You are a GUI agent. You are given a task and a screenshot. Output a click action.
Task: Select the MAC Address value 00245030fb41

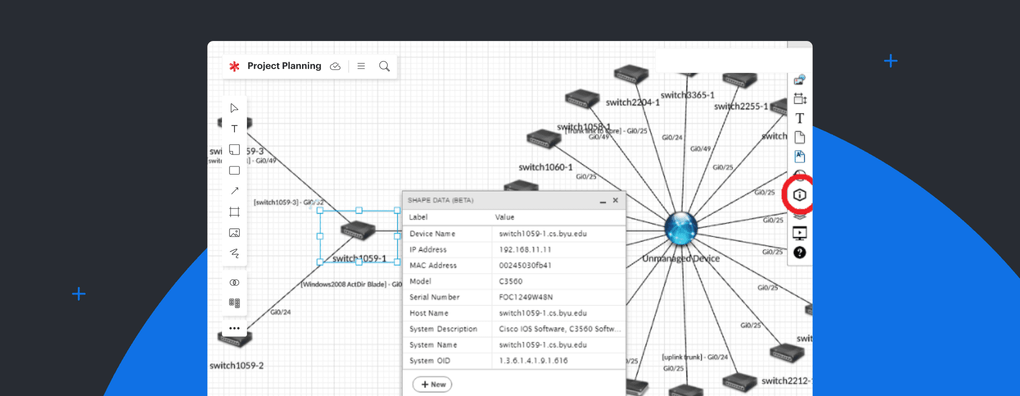coord(526,265)
